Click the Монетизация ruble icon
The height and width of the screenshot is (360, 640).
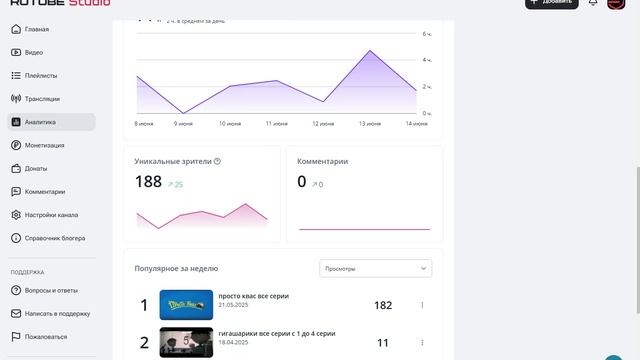pyautogui.click(x=16, y=145)
